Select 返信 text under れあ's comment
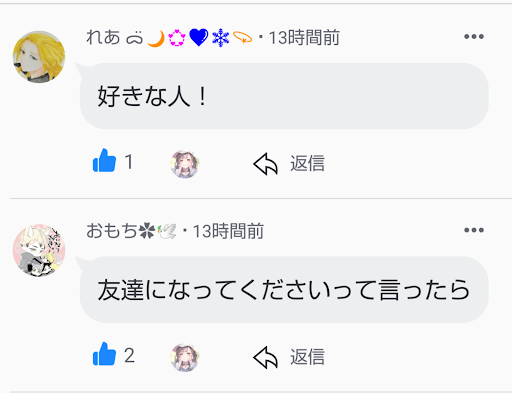512x393 pixels. [x=307, y=163]
